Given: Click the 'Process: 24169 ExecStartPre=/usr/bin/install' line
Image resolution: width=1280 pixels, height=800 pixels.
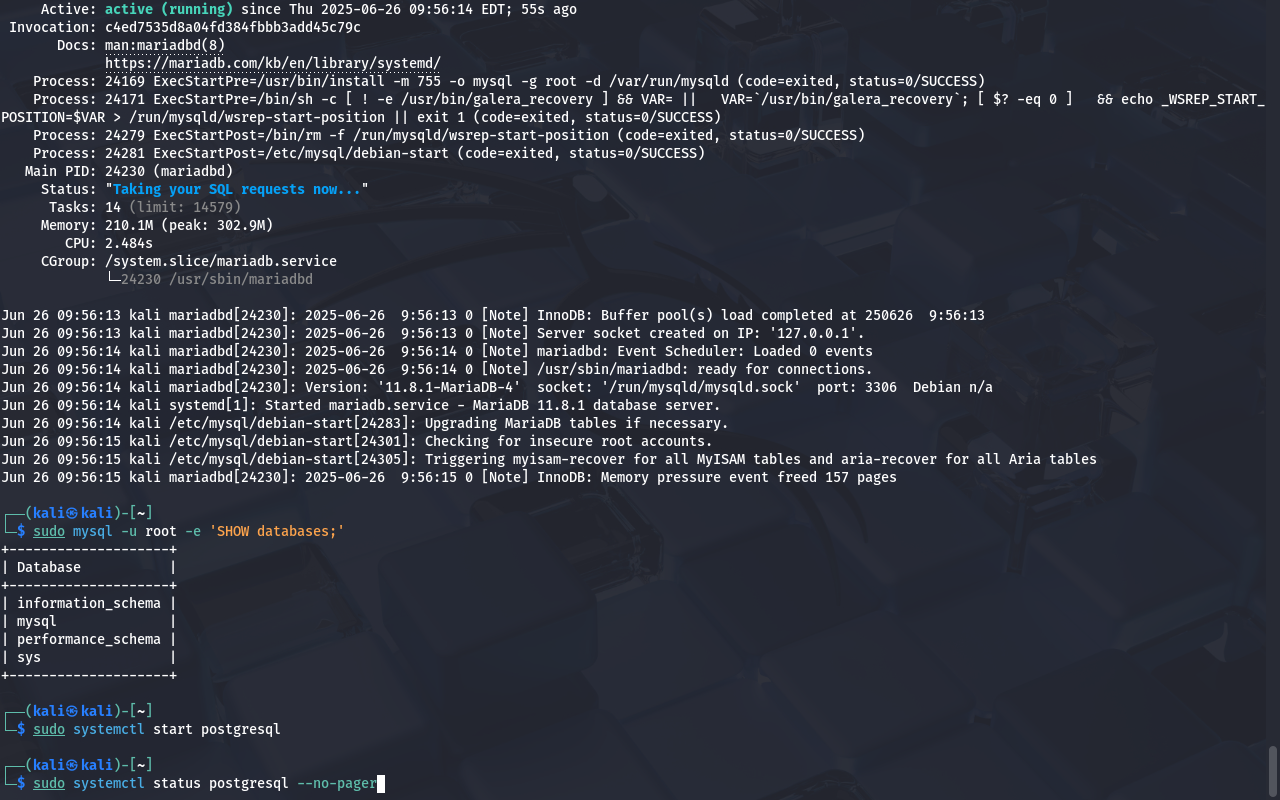Looking at the screenshot, I should coord(509,81).
